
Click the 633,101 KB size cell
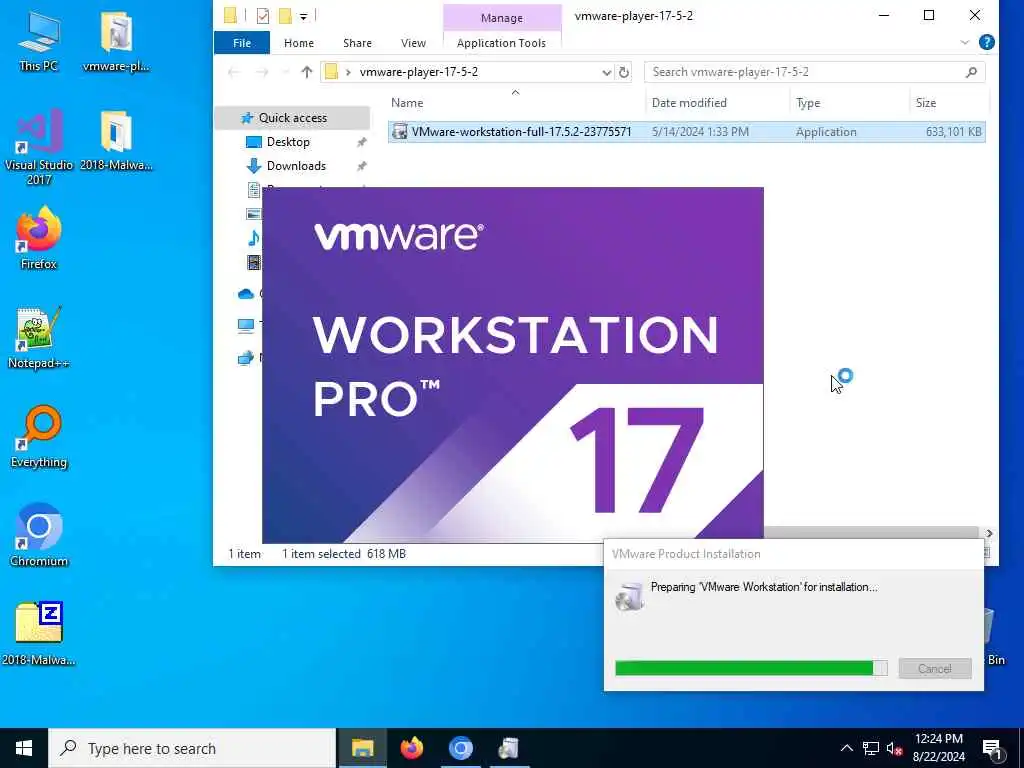point(953,132)
